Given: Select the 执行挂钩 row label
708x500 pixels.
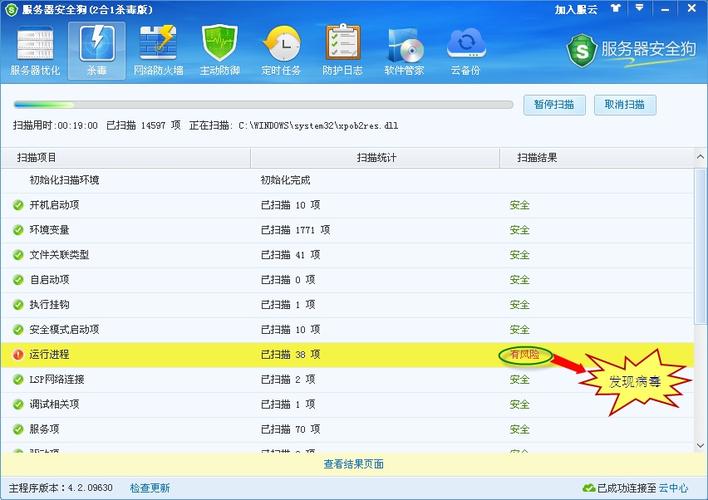Looking at the screenshot, I should [x=49, y=304].
